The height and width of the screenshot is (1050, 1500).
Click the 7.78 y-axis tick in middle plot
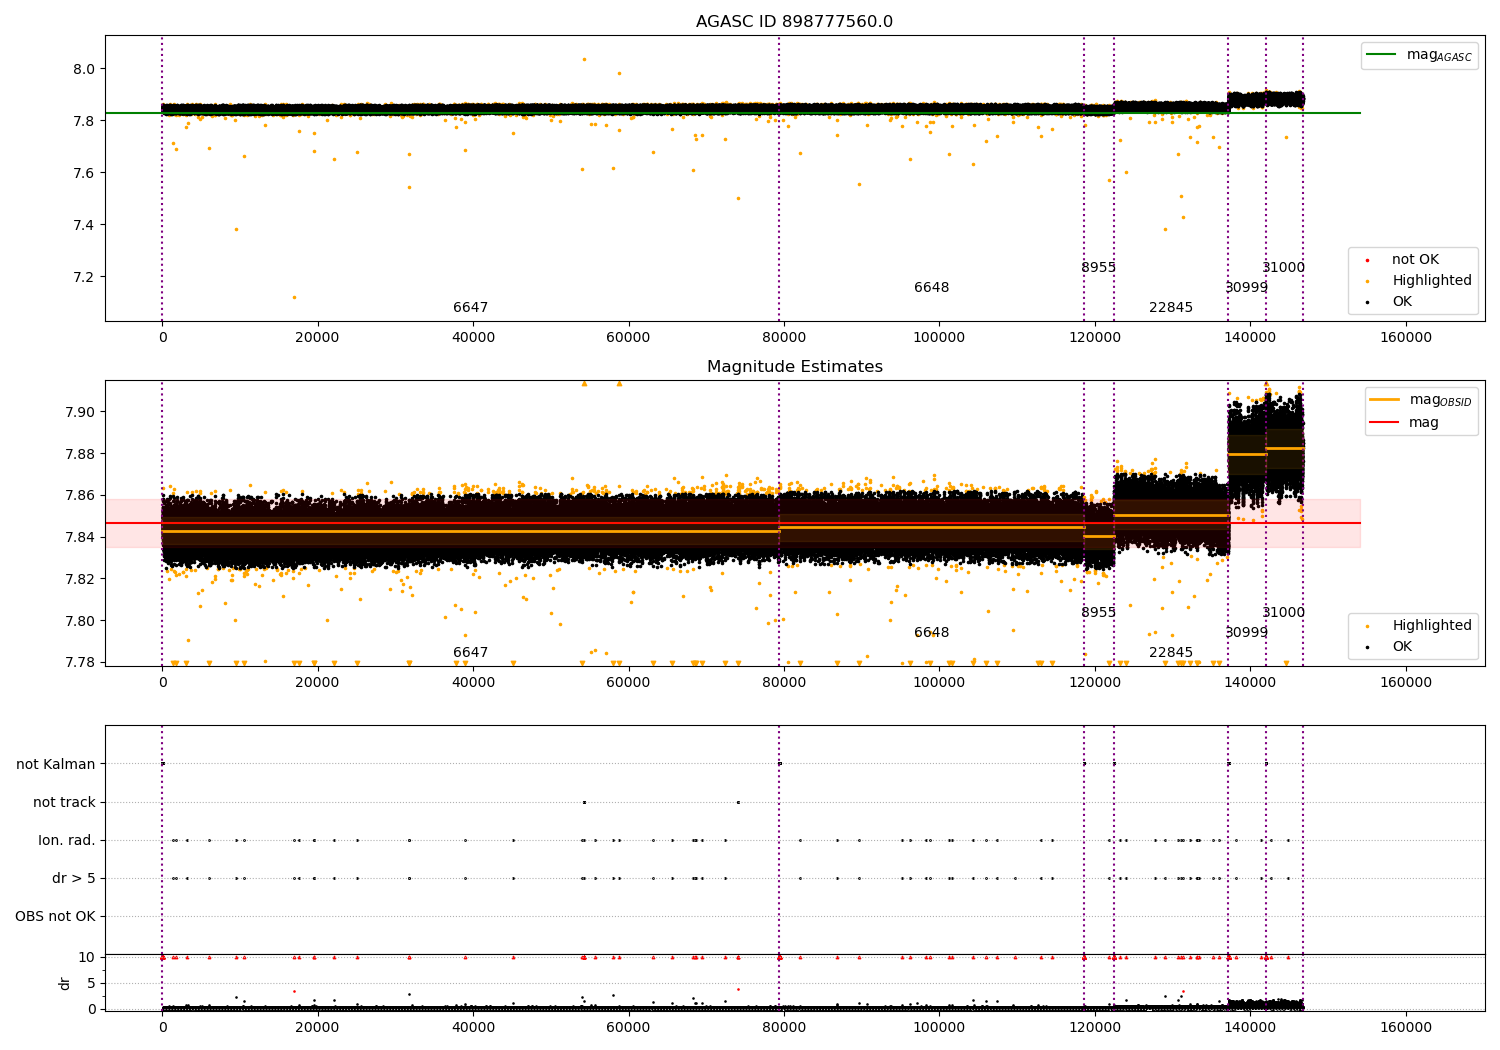tap(81, 663)
